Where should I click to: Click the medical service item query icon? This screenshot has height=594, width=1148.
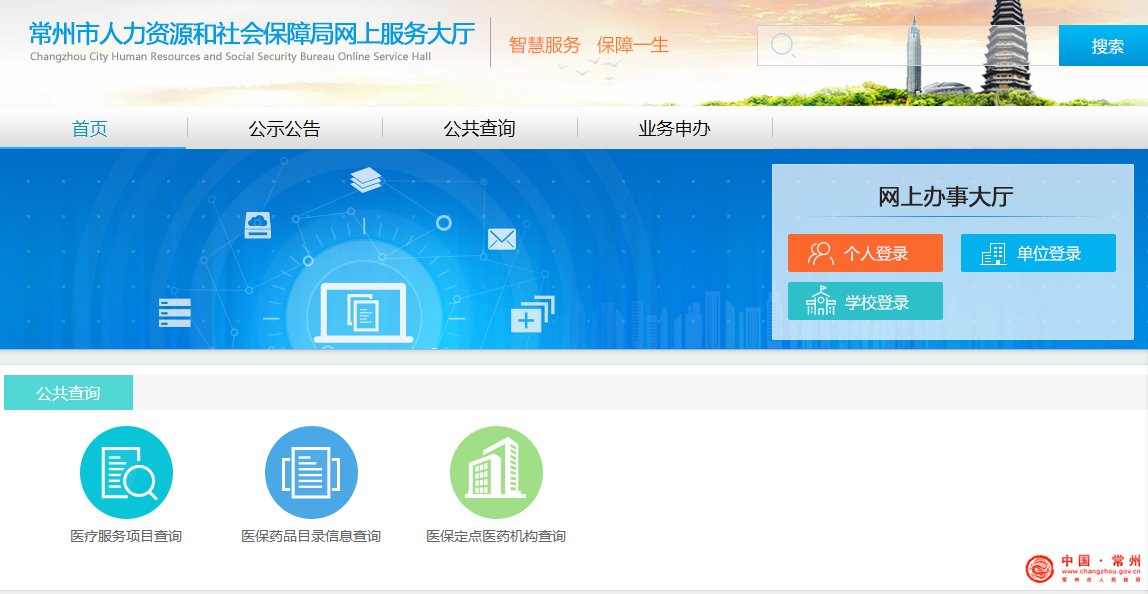point(126,472)
